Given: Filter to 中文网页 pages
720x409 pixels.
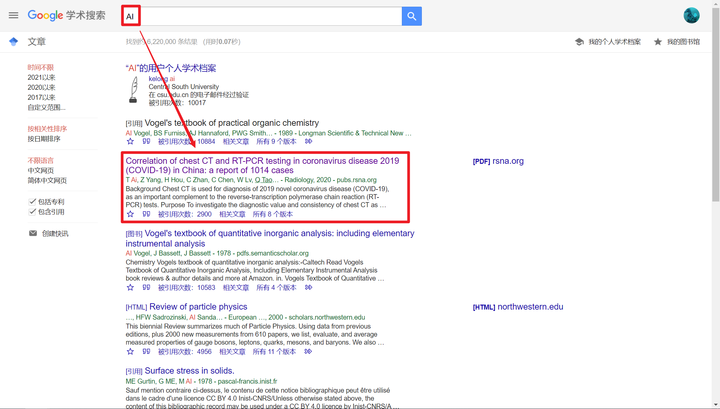Looking at the screenshot, I should tap(40, 170).
